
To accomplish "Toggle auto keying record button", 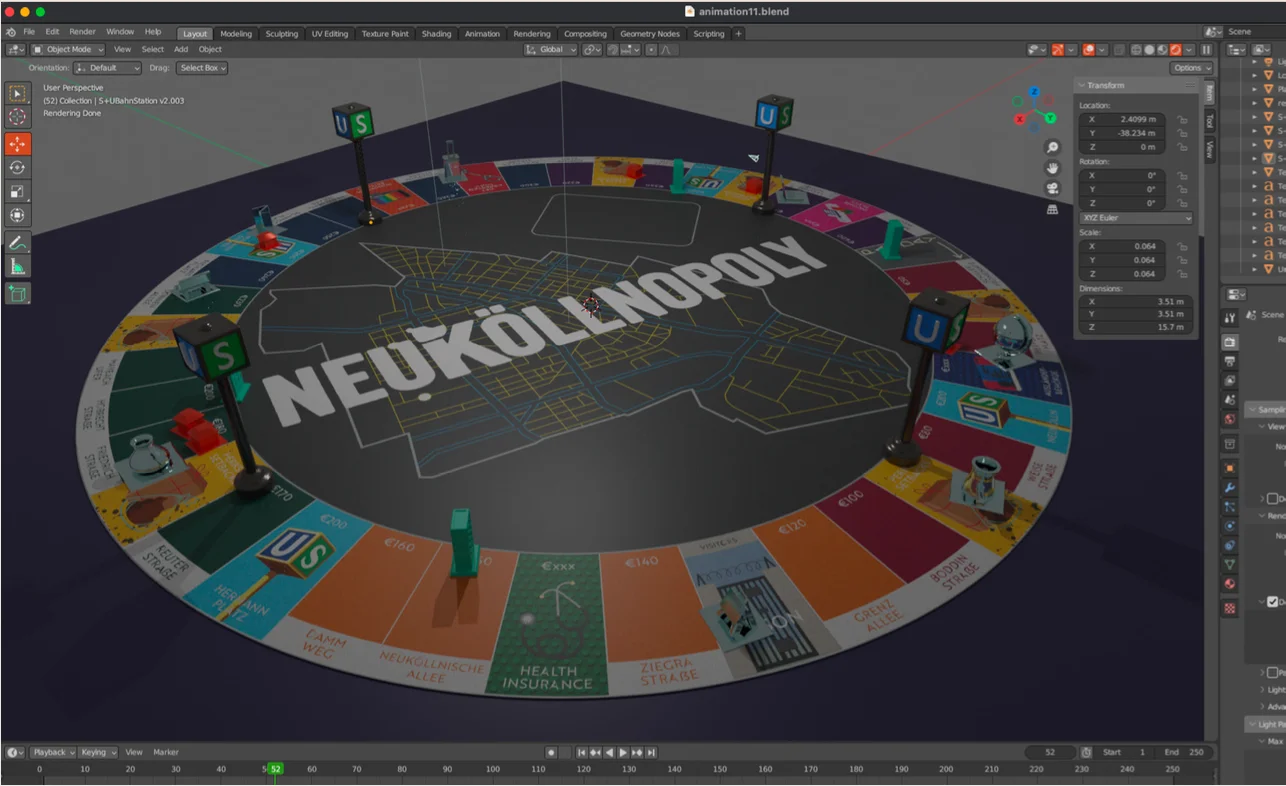I will click(x=551, y=752).
